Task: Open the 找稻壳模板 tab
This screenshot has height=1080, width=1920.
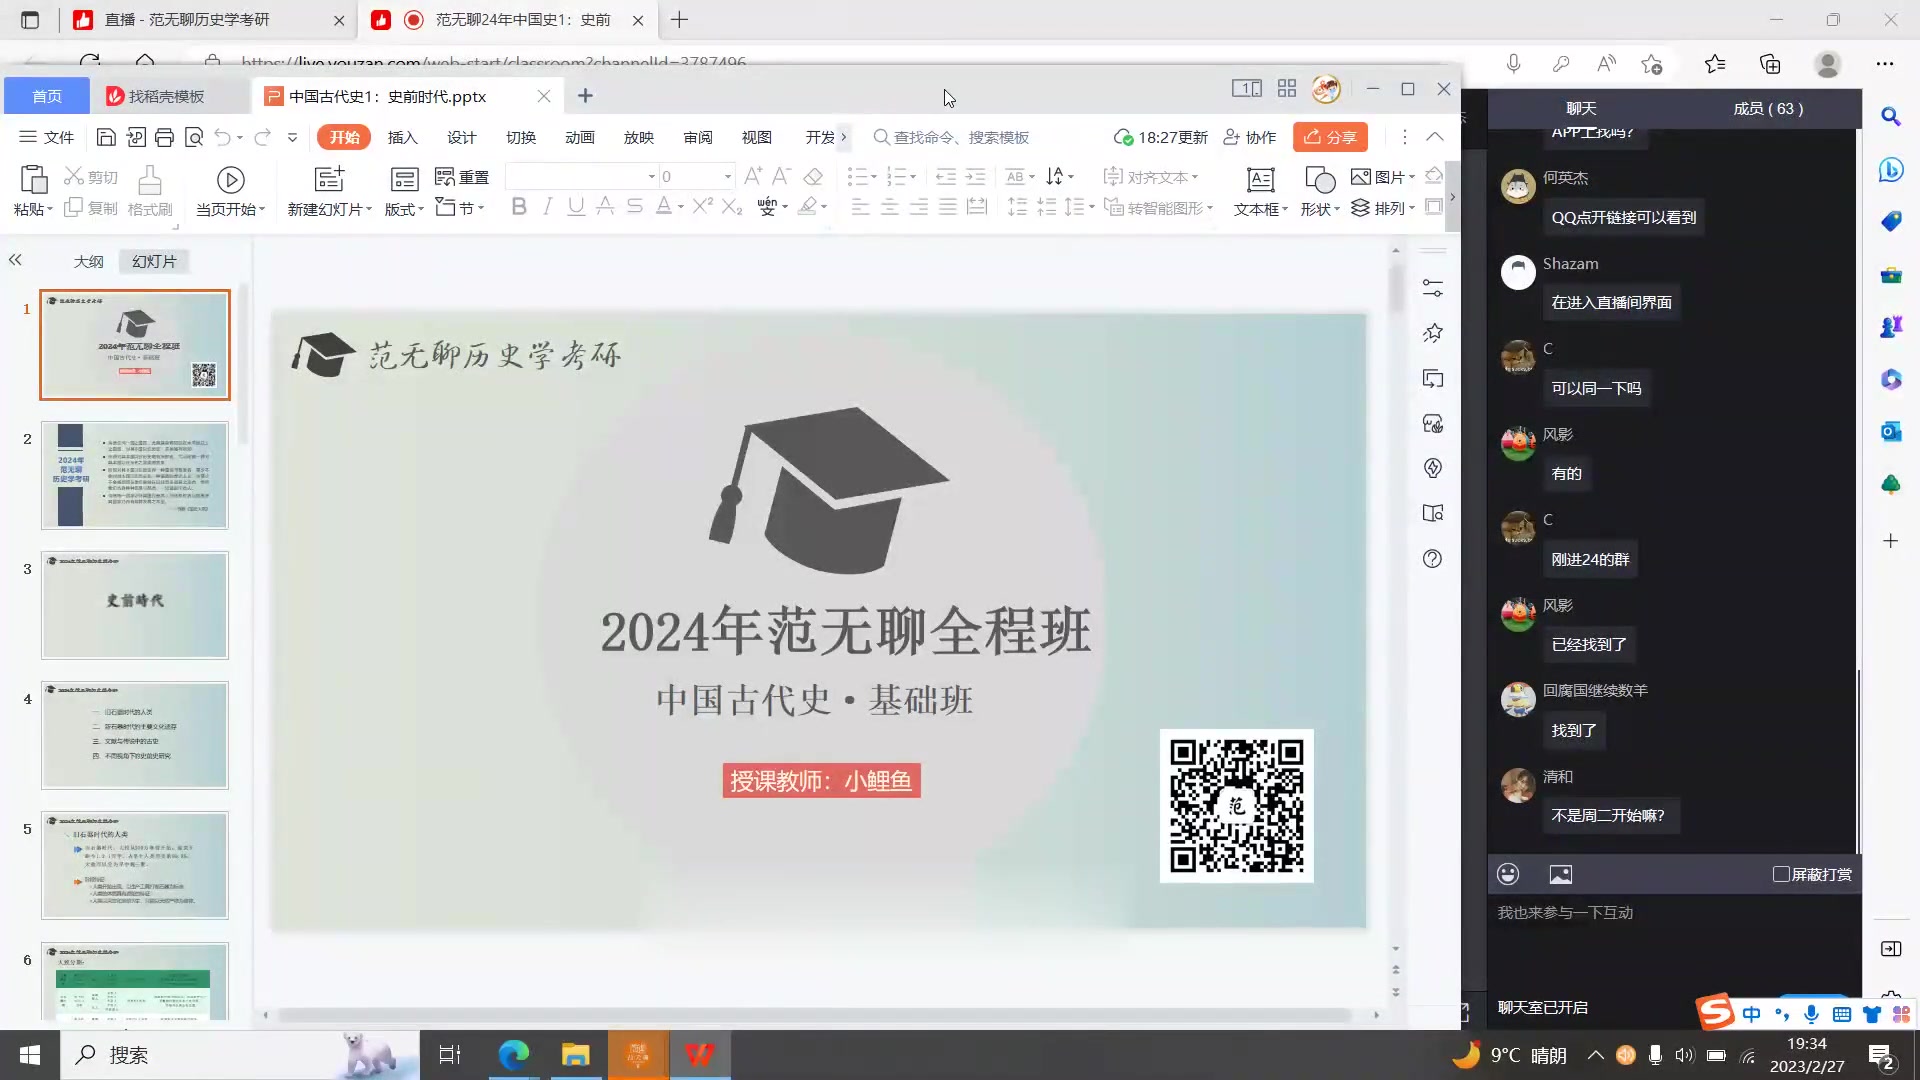Action: 167,96
